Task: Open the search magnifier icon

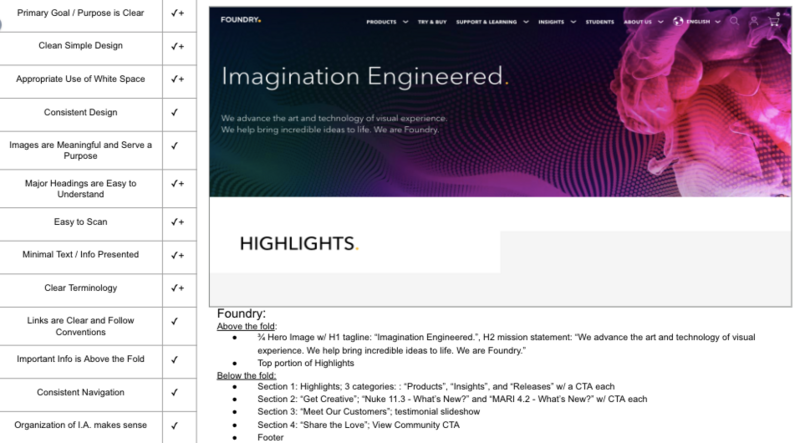Action: [733, 20]
